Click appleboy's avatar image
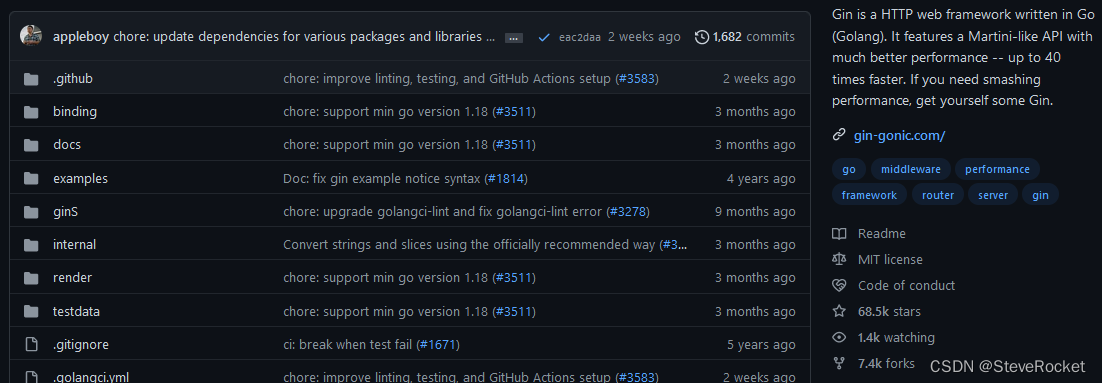 point(31,37)
